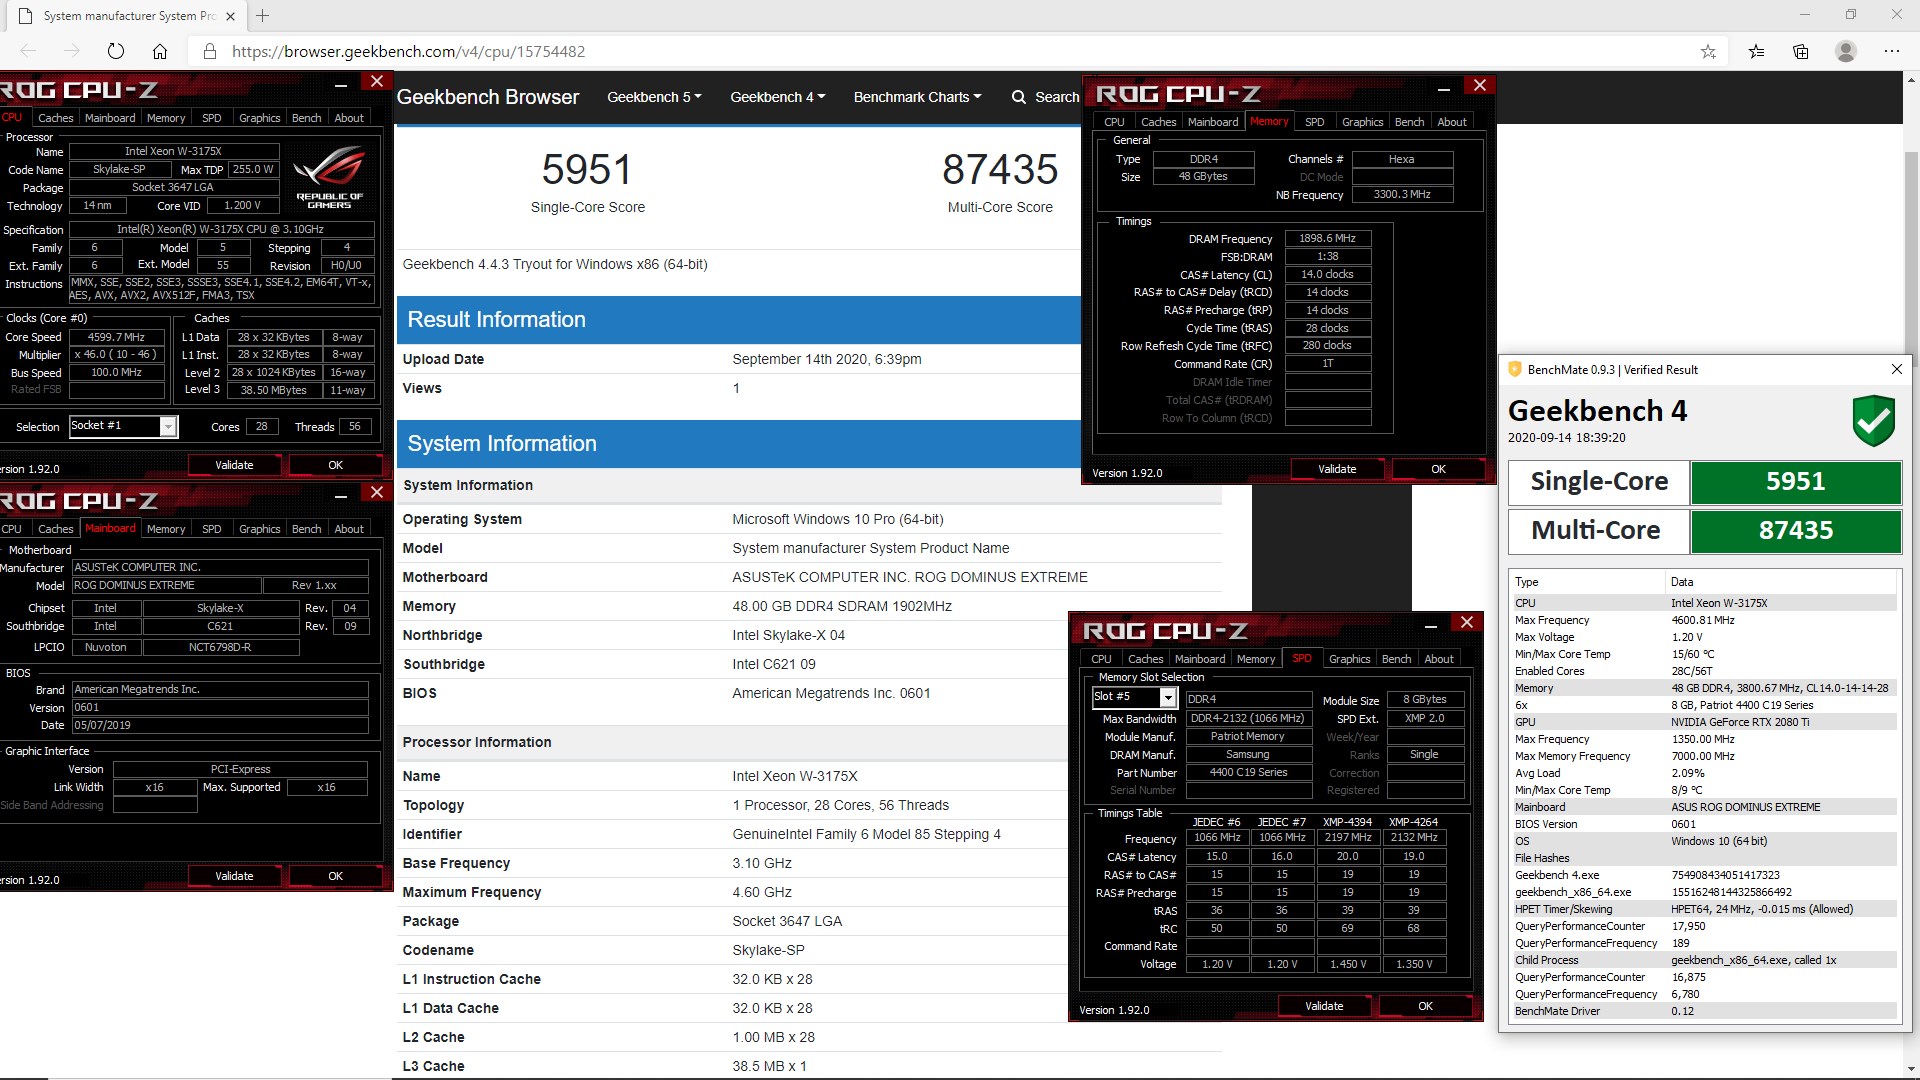Select Graphics tab in CPU-Z Mainboard window
This screenshot has width=1920, height=1080.
tap(259, 529)
